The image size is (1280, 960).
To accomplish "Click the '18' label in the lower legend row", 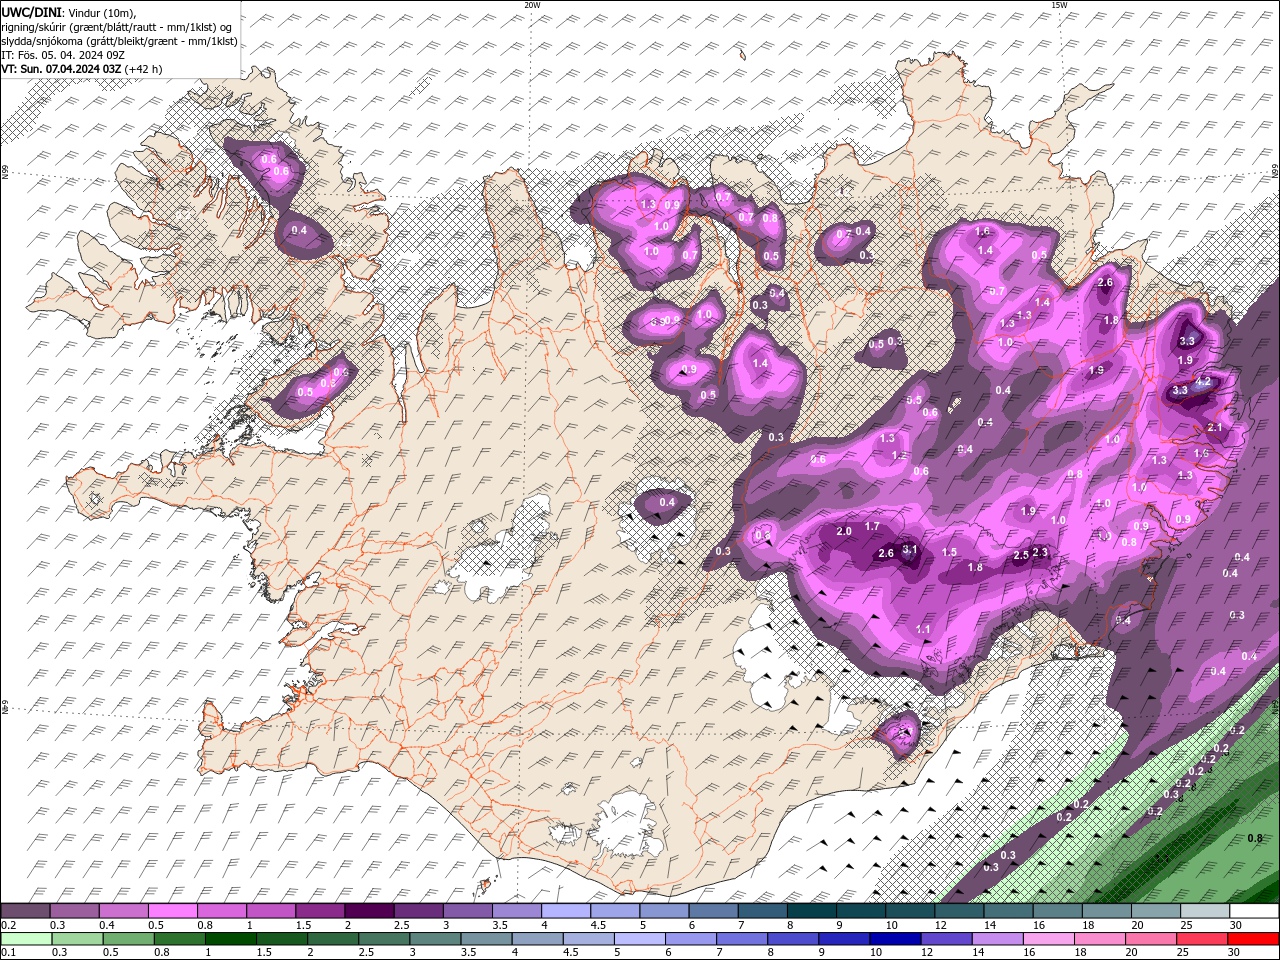I will tap(1081, 953).
